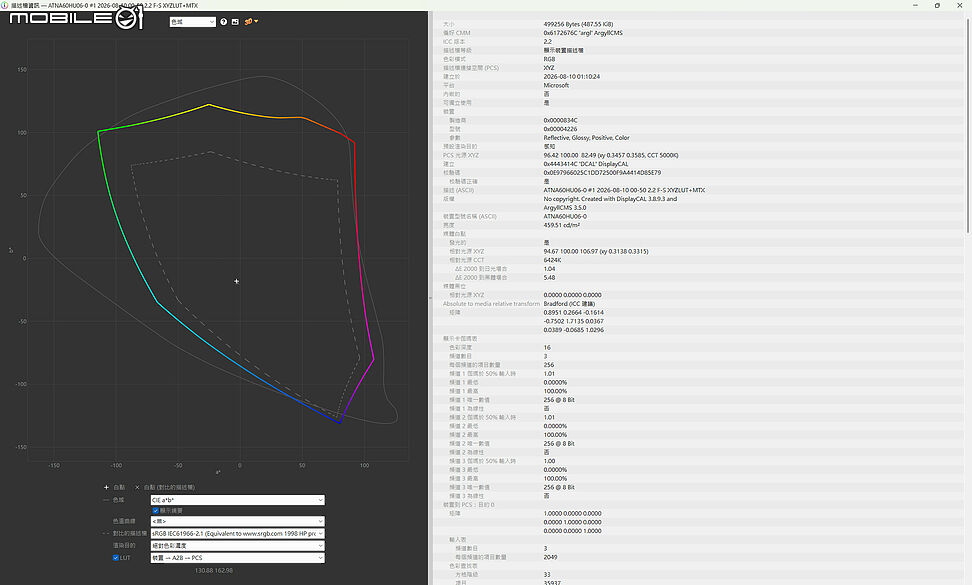972x585 pixels.
Task: Open the A2B to PCS direction dropdown
Action: [237, 558]
